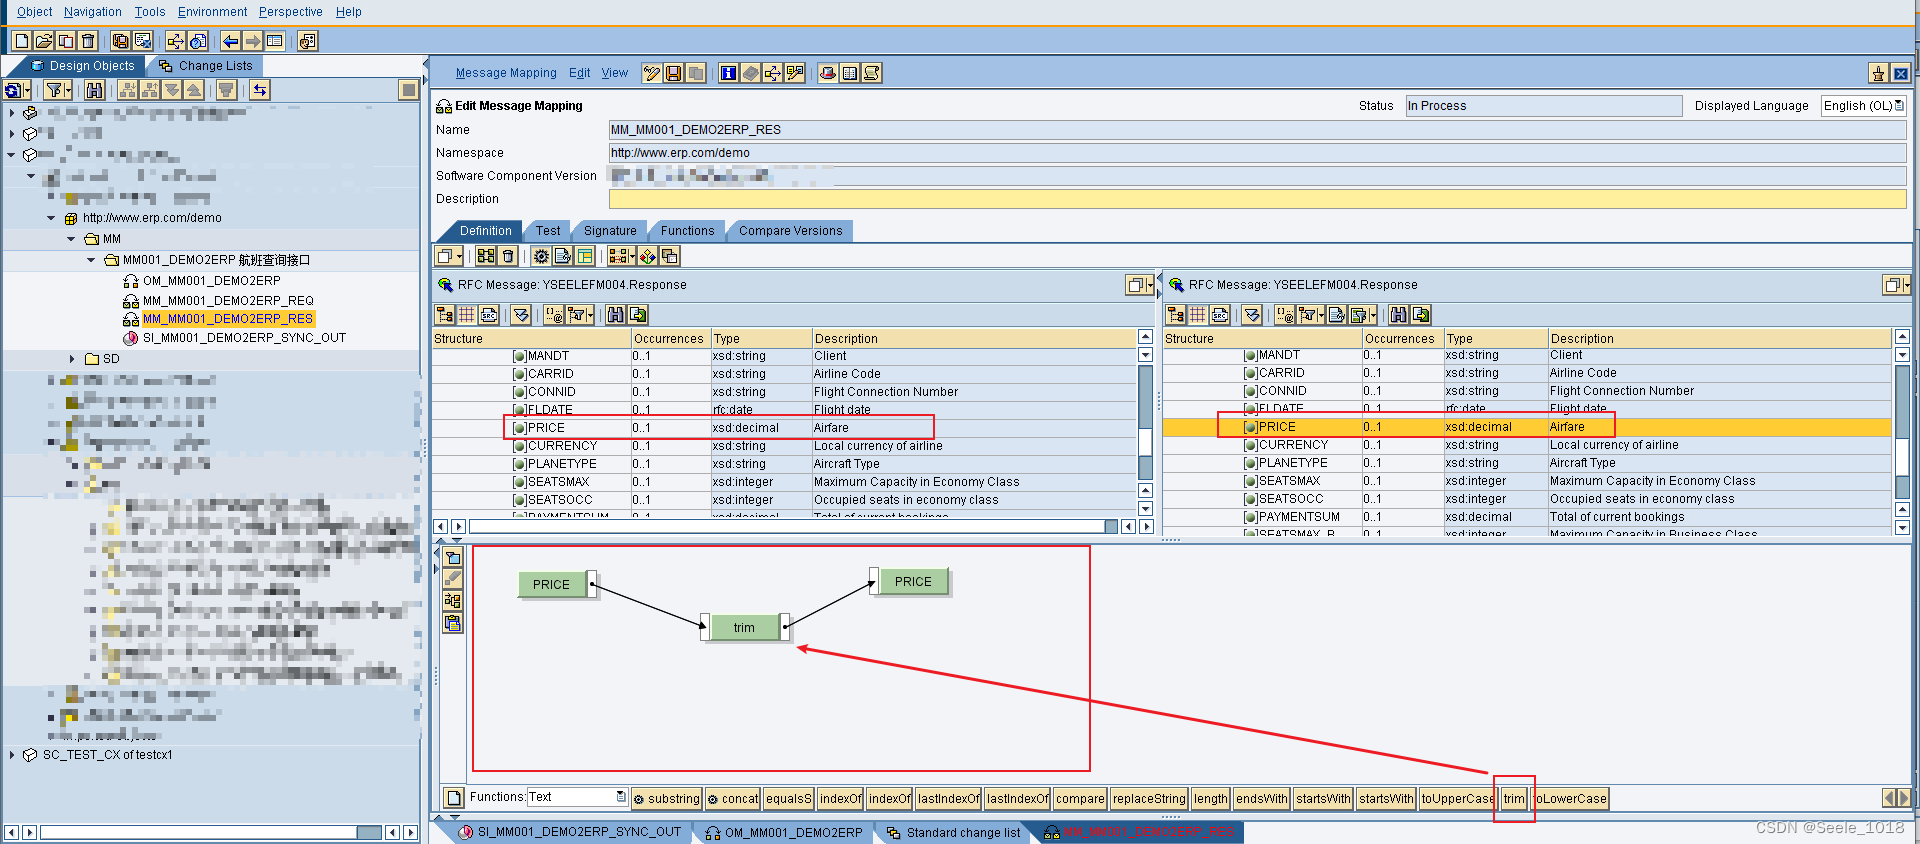Click the substring function button
Image resolution: width=1920 pixels, height=844 pixels.
[667, 798]
